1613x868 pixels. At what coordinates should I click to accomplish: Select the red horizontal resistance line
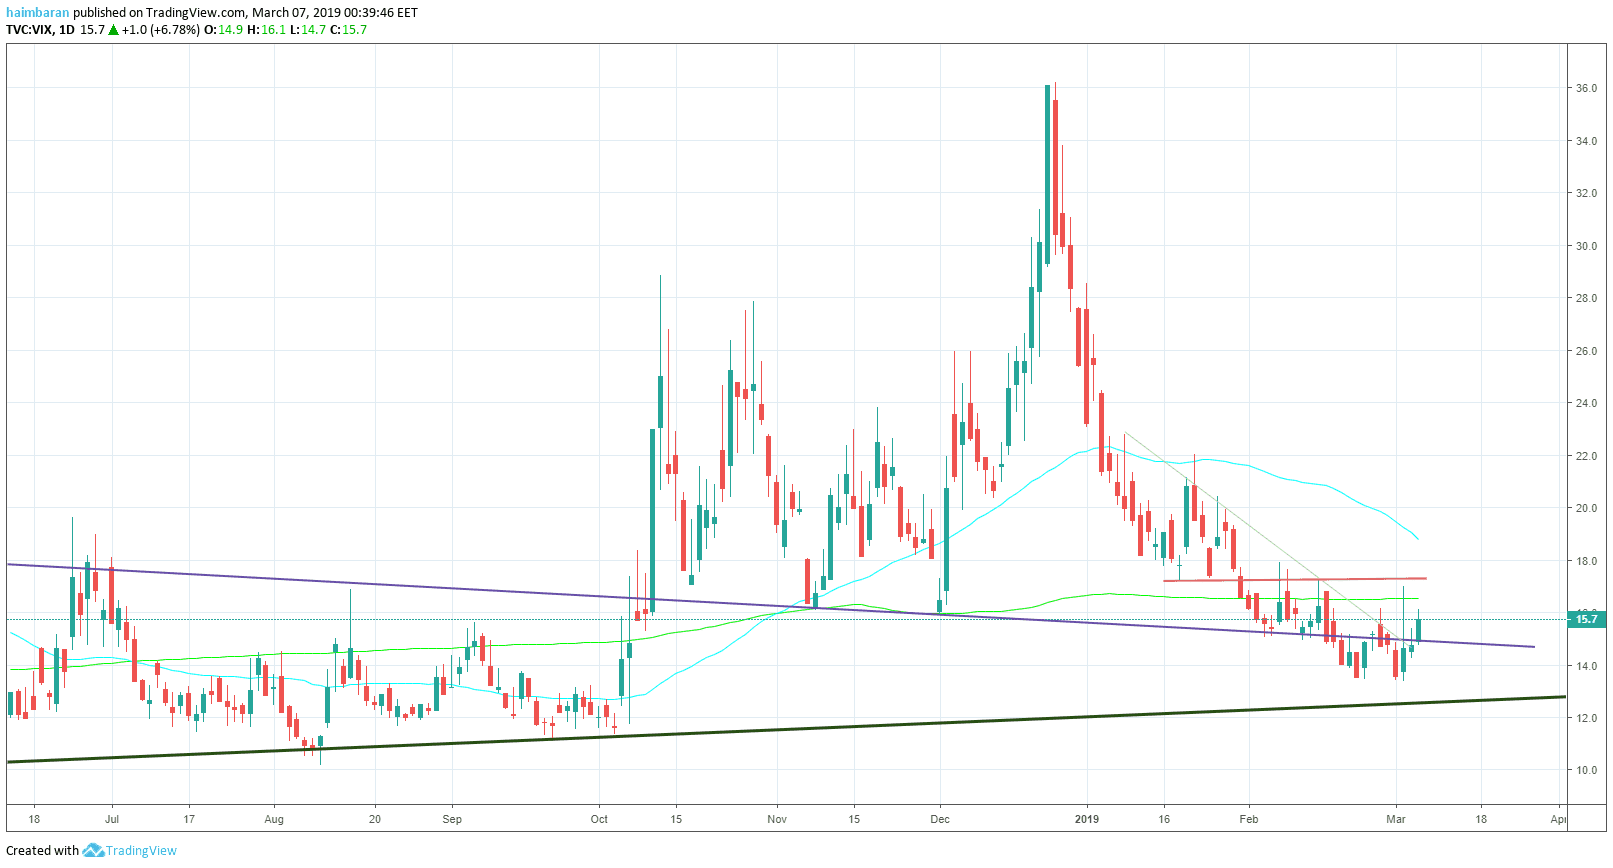coord(1295,580)
